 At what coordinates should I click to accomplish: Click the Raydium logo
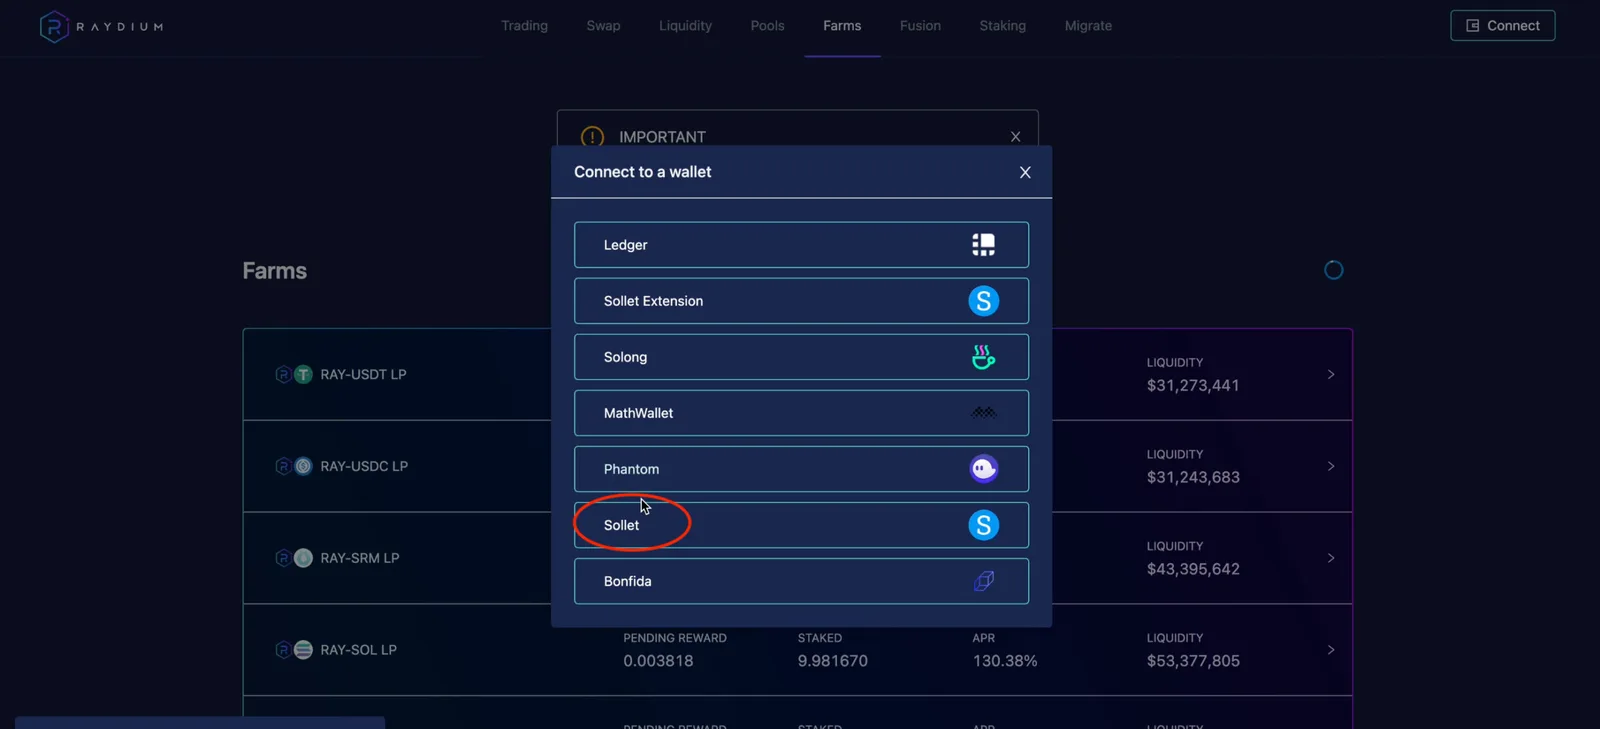pos(101,26)
